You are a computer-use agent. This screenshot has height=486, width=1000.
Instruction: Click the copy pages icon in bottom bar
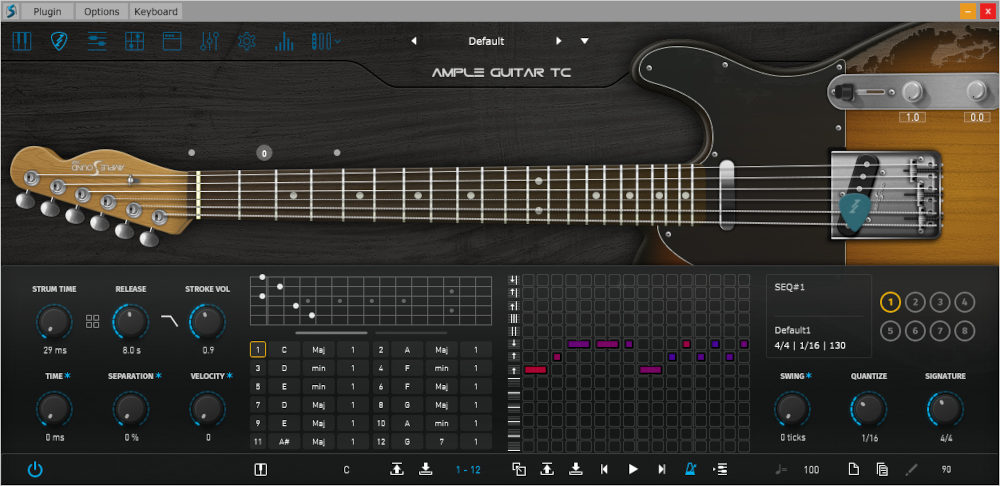882,469
